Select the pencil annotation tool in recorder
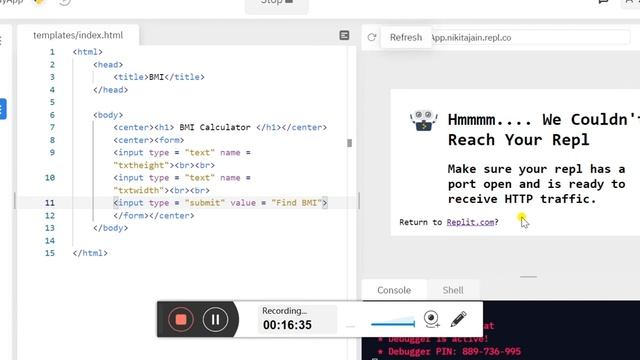This screenshot has width=640, height=360. point(458,319)
